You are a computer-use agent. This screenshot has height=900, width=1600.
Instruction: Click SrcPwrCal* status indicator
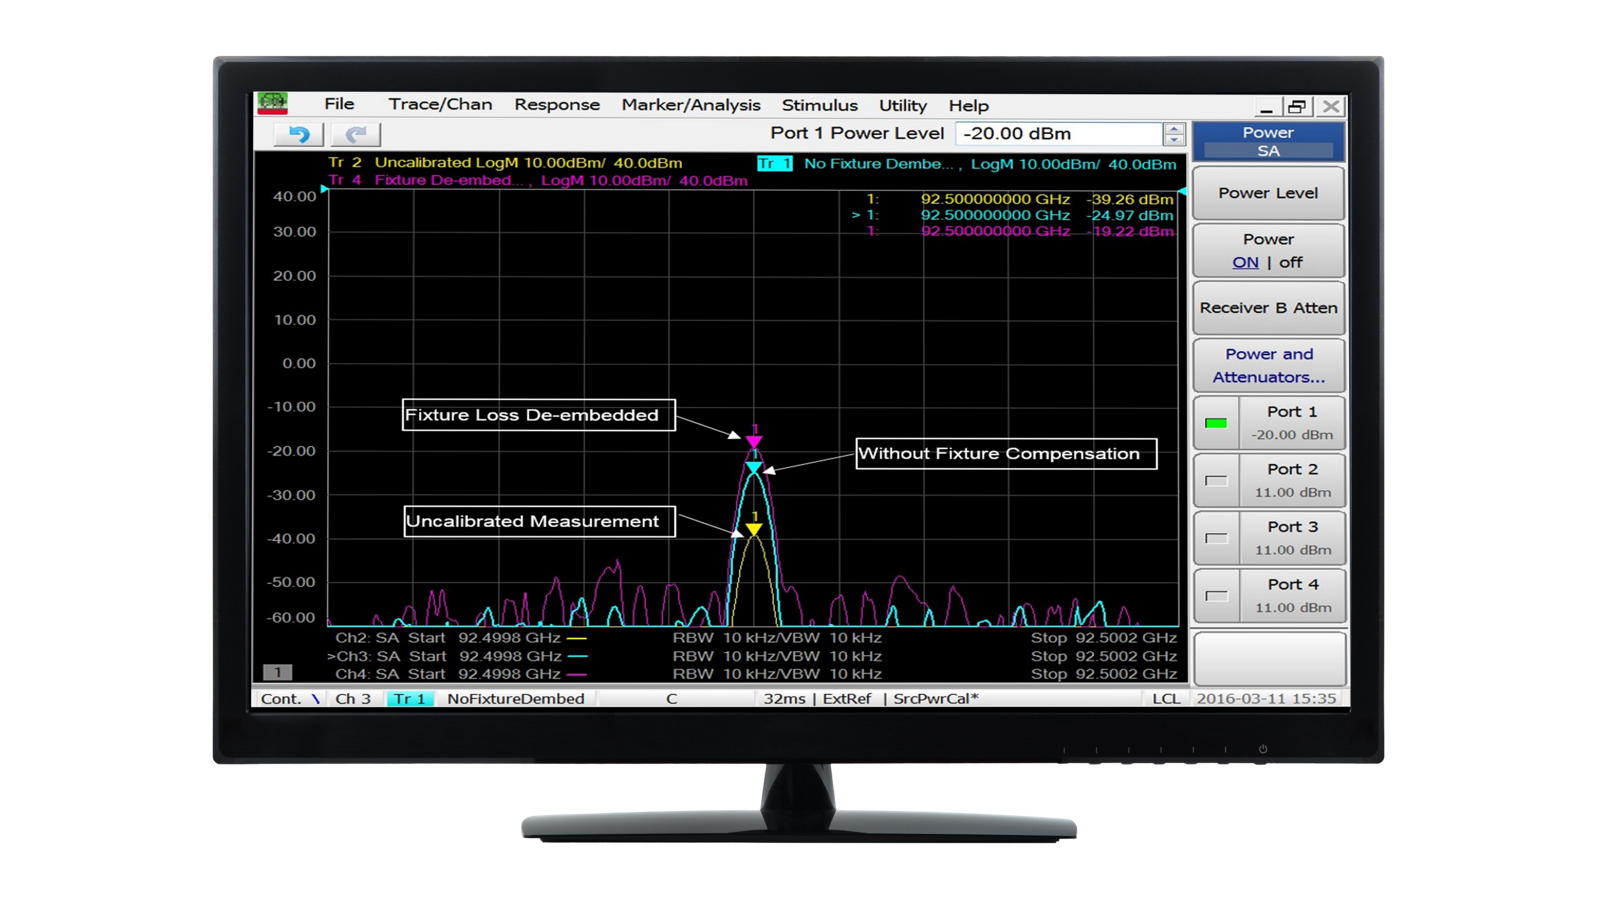click(936, 699)
